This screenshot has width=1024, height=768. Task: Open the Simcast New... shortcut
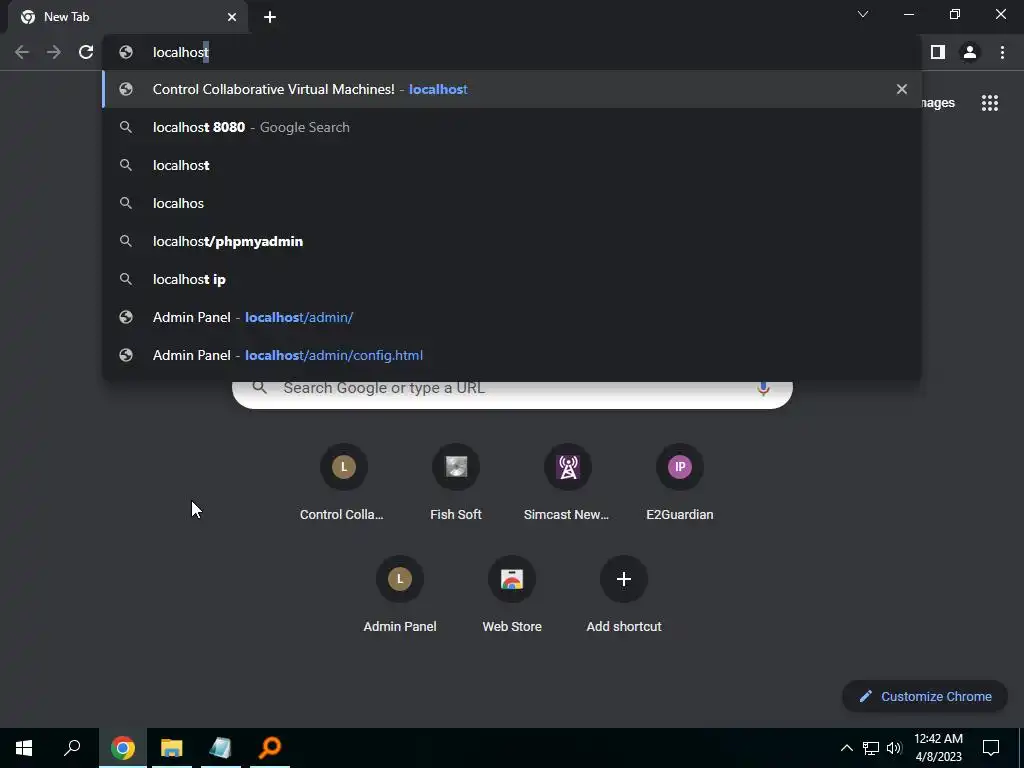coord(568,483)
